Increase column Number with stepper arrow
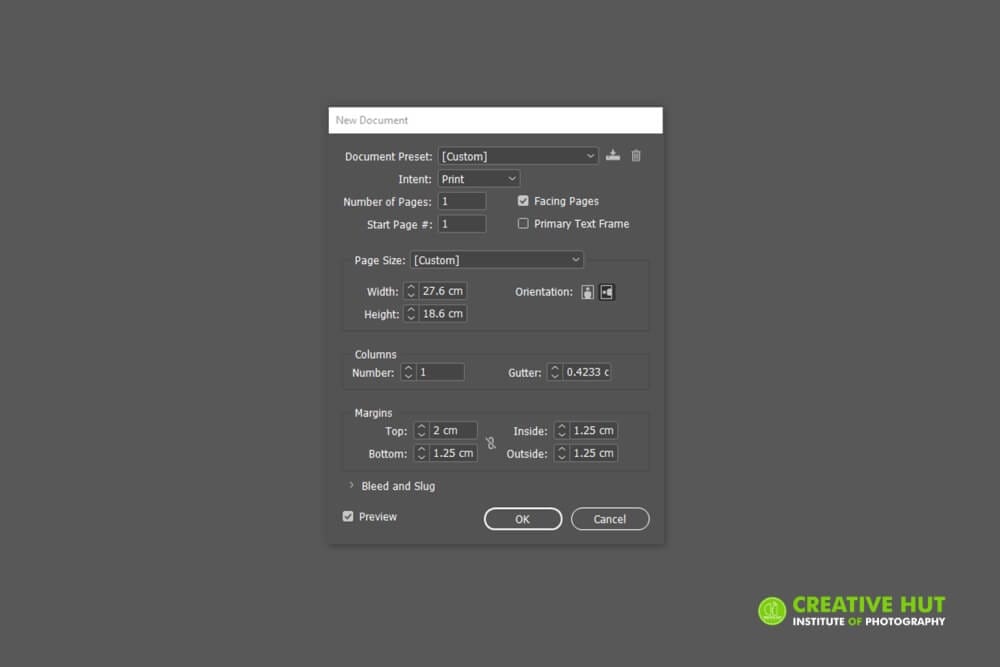Image resolution: width=1000 pixels, height=667 pixels. [408, 368]
